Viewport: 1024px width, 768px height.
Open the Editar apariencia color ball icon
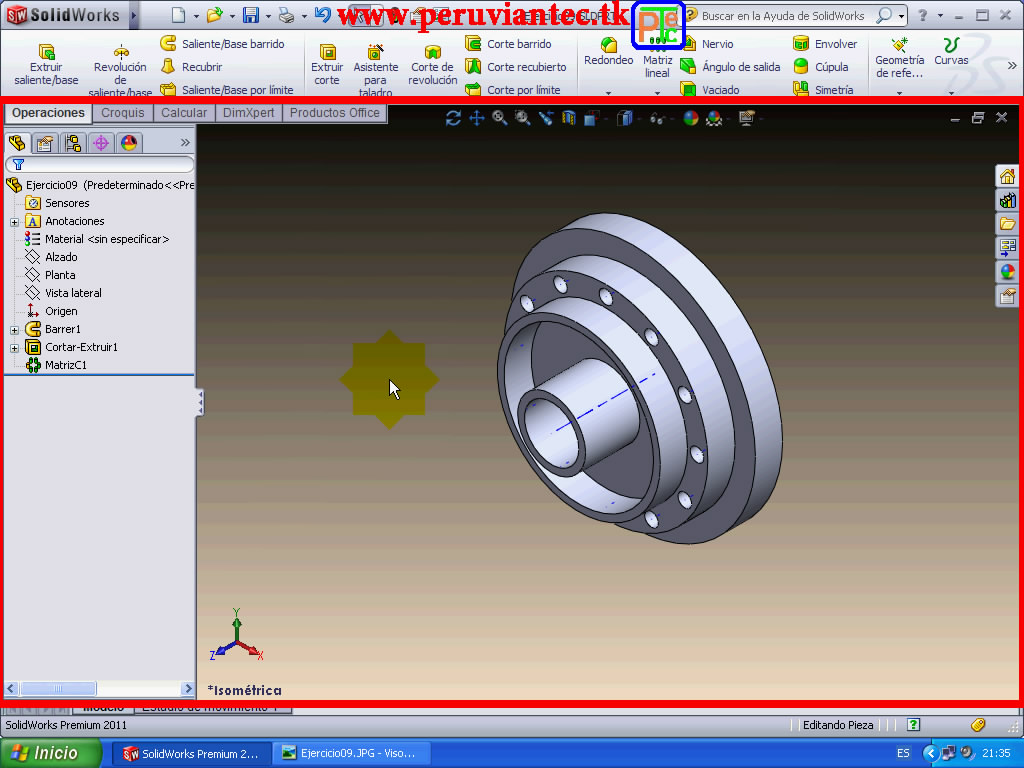[x=689, y=117]
